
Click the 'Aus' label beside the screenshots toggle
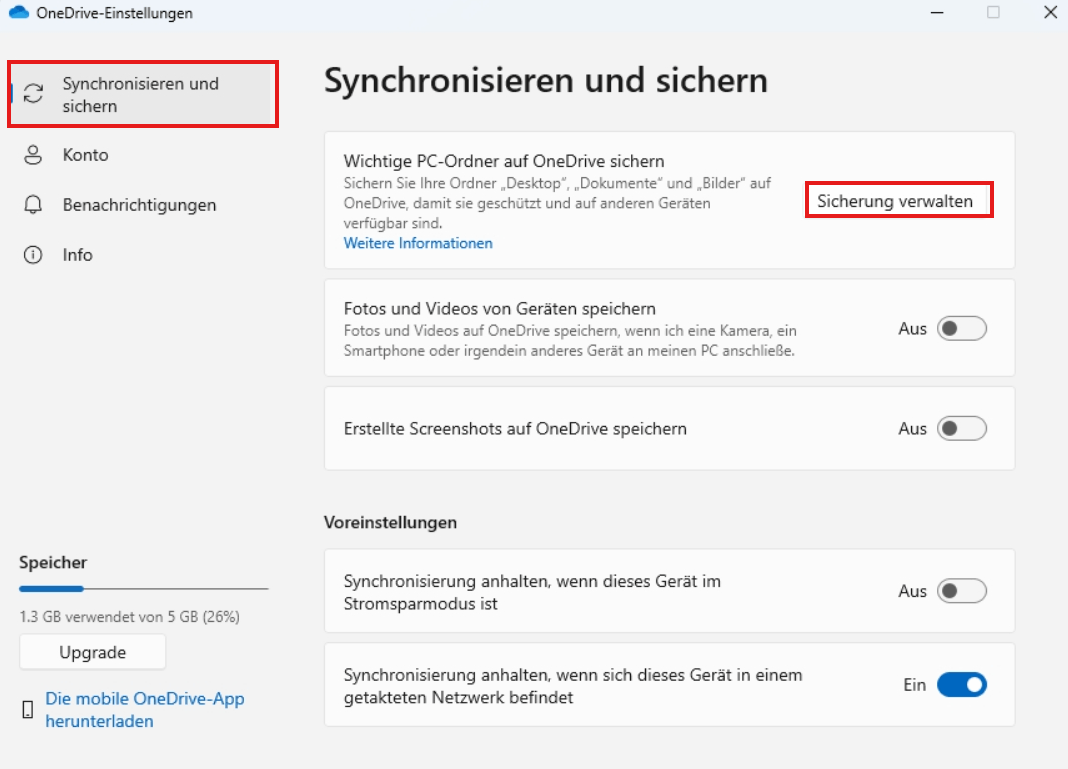(x=913, y=428)
